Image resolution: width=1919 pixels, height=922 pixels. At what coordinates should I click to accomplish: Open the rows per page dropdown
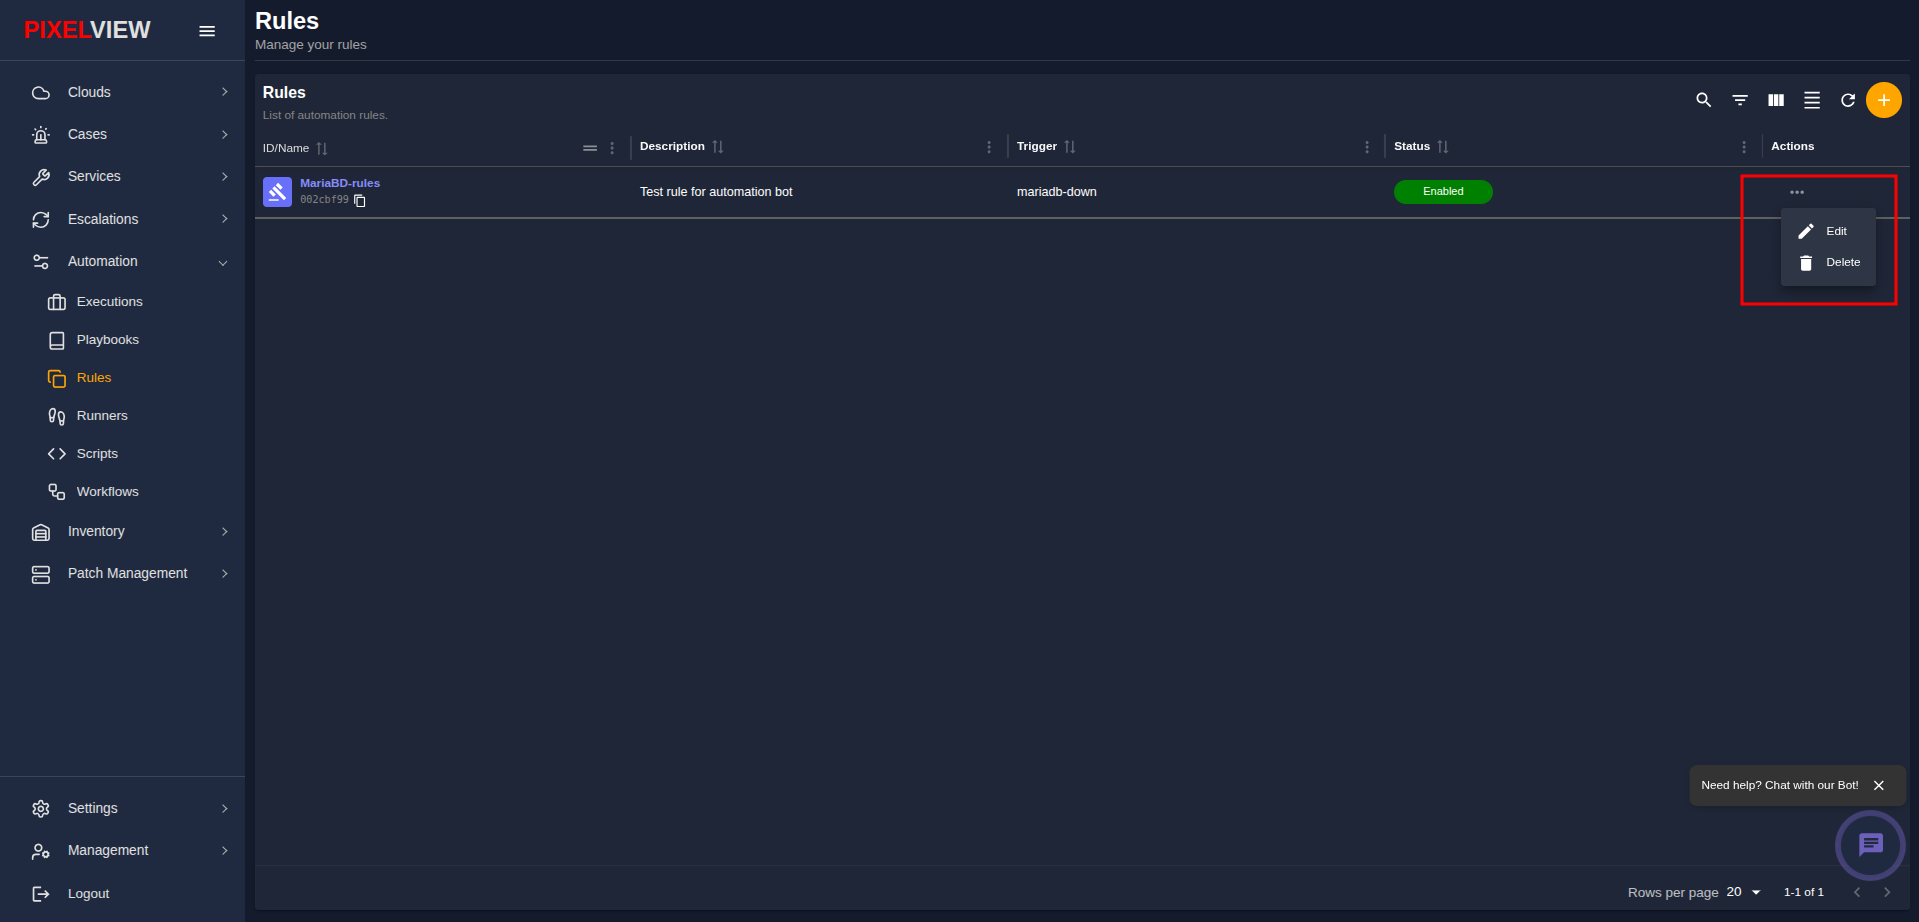pos(1744,892)
